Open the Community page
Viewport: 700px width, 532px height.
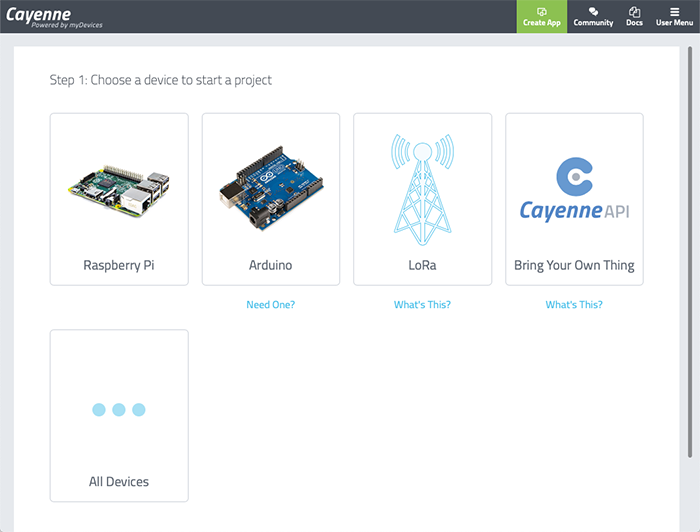point(593,17)
